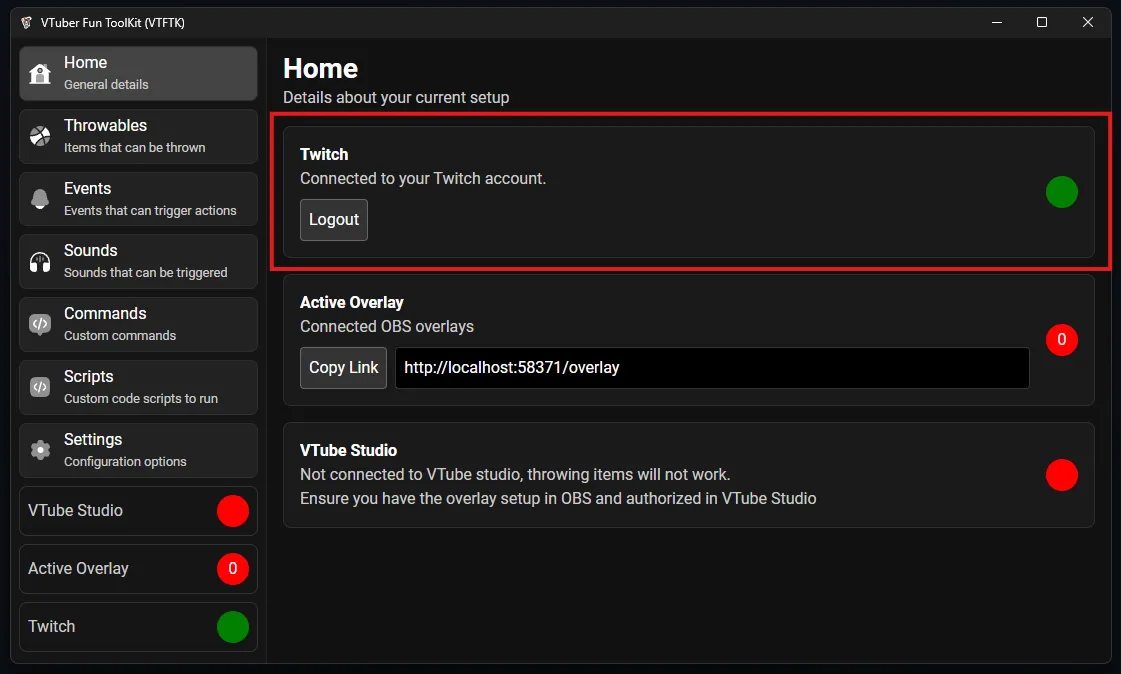Click the overlay URL text field
This screenshot has width=1121, height=674.
[711, 368]
